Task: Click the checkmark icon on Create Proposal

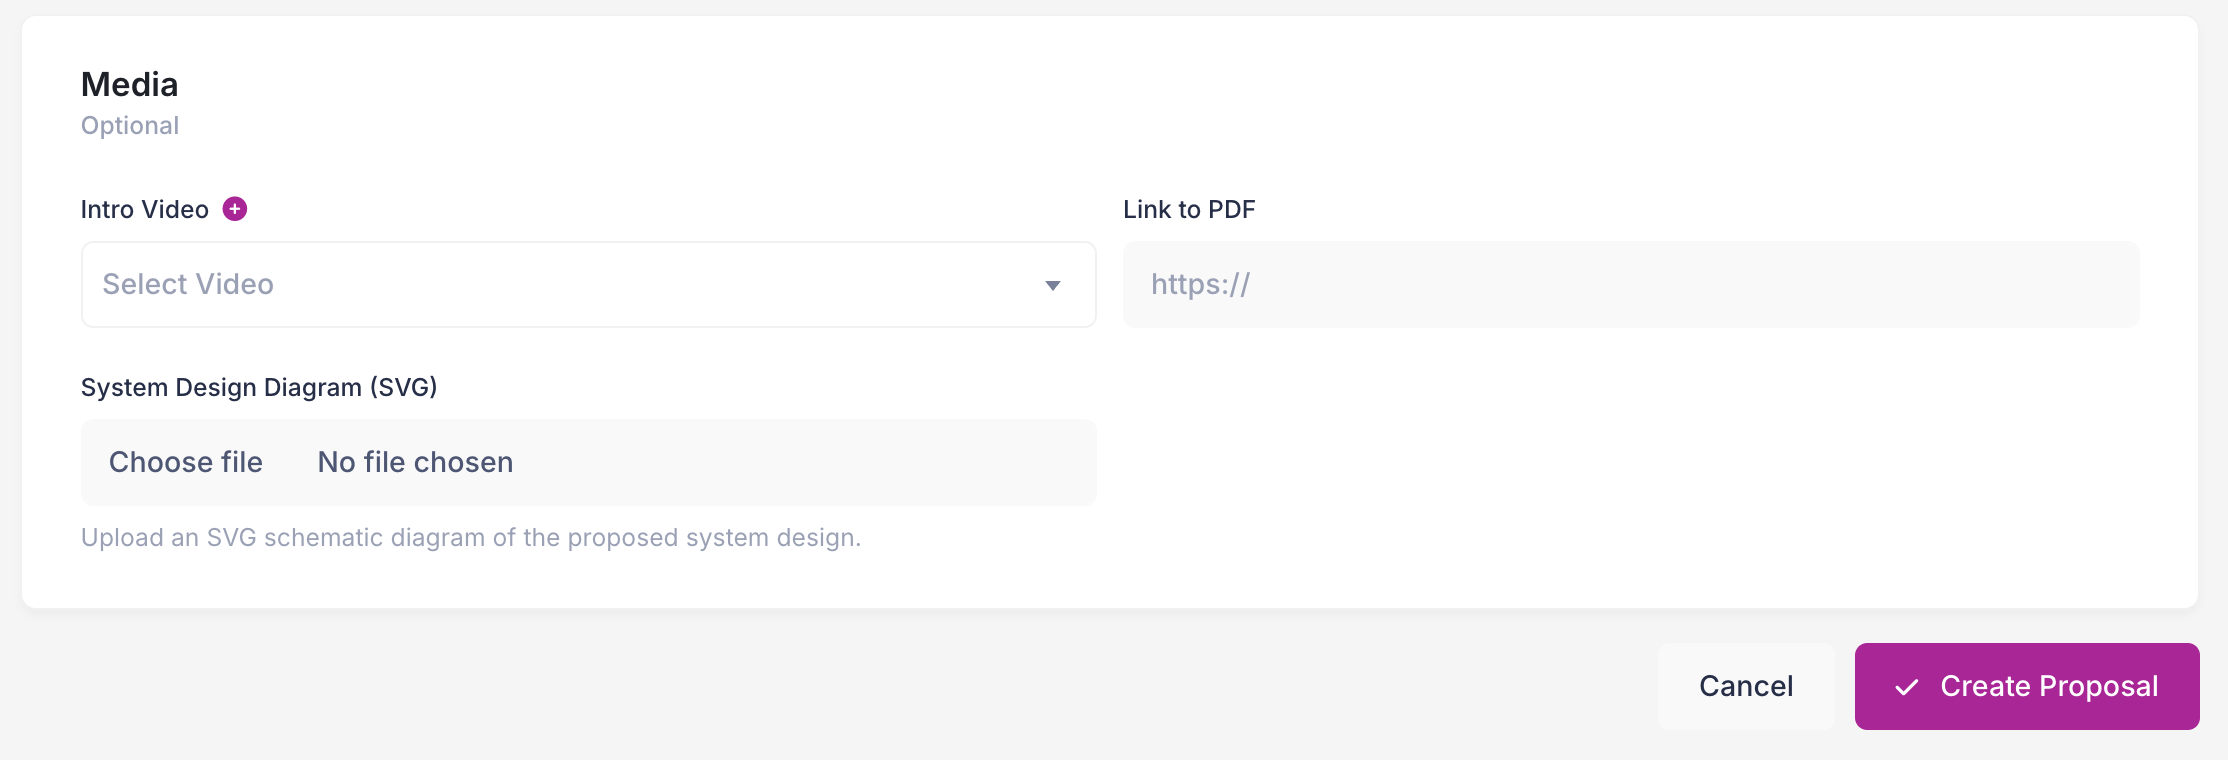Action: (x=1907, y=687)
